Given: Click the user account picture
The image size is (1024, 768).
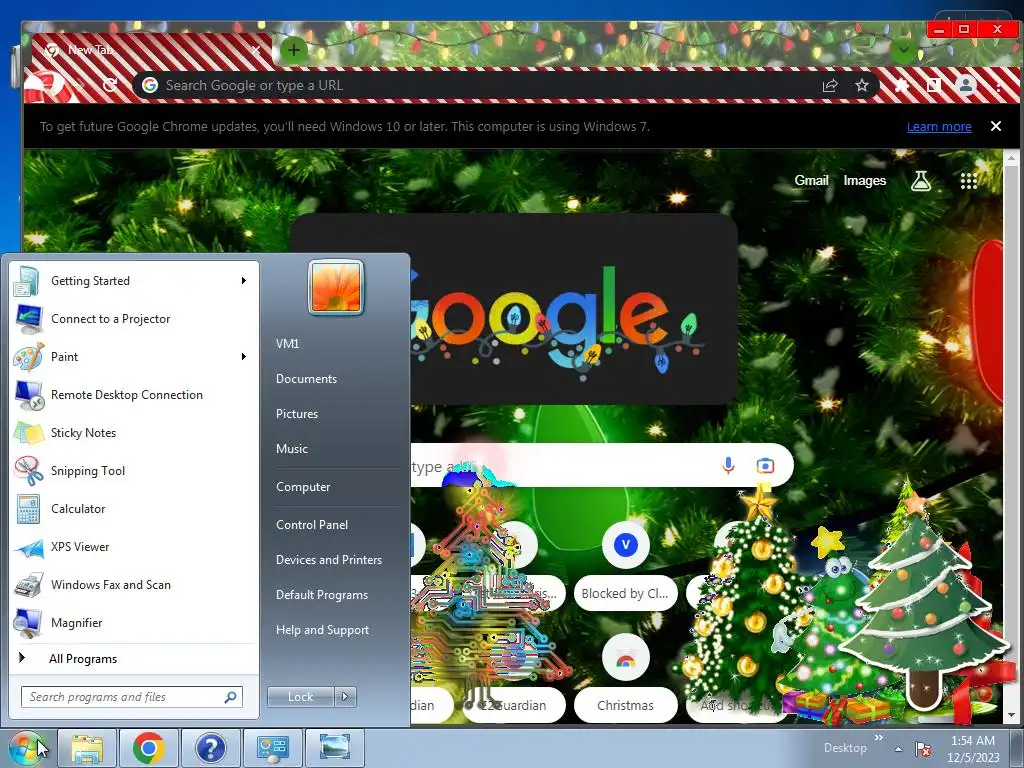Looking at the screenshot, I should tap(336, 287).
